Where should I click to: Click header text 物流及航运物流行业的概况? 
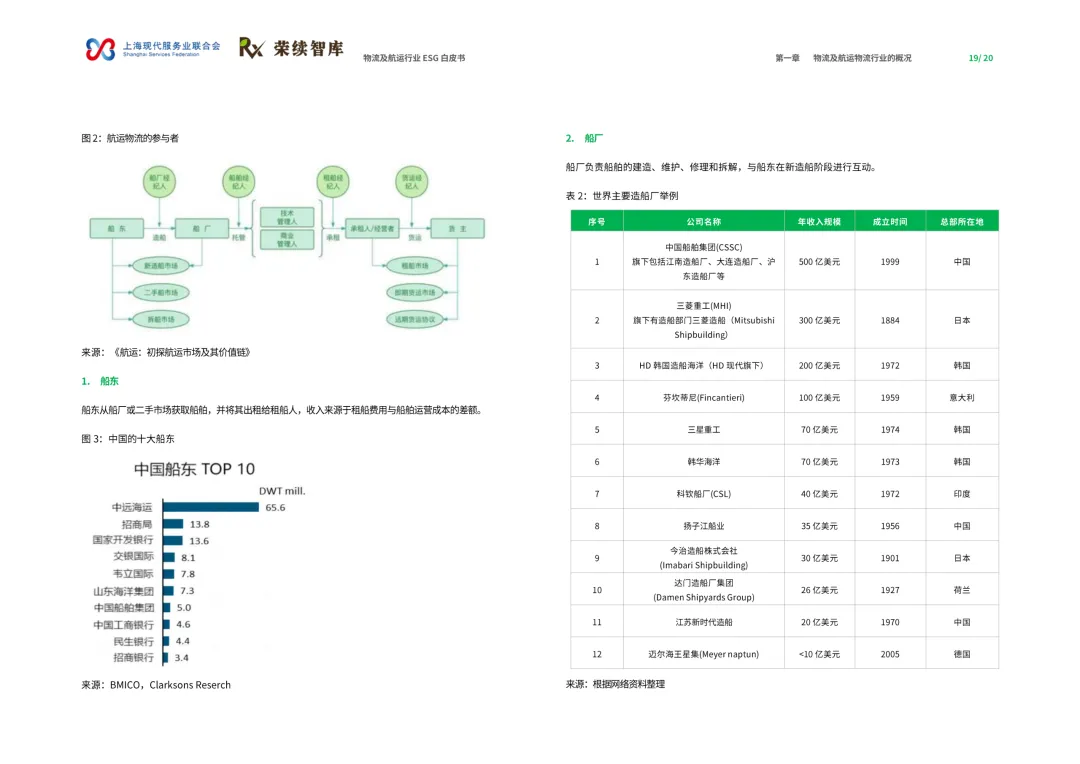(x=862, y=58)
